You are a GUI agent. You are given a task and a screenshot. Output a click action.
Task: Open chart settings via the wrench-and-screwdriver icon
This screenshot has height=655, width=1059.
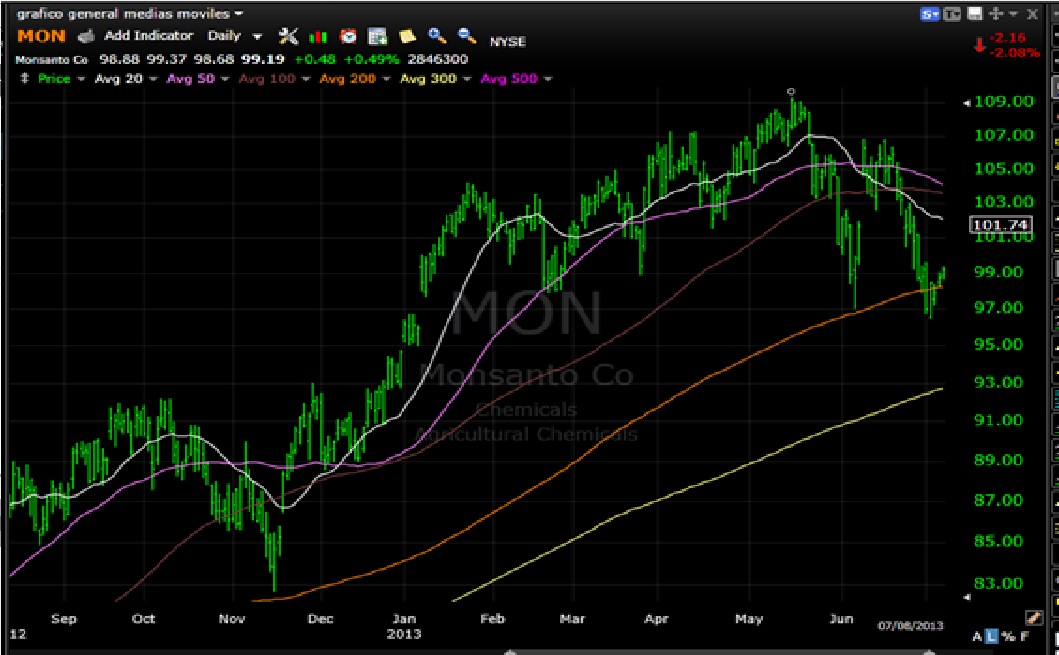click(288, 36)
